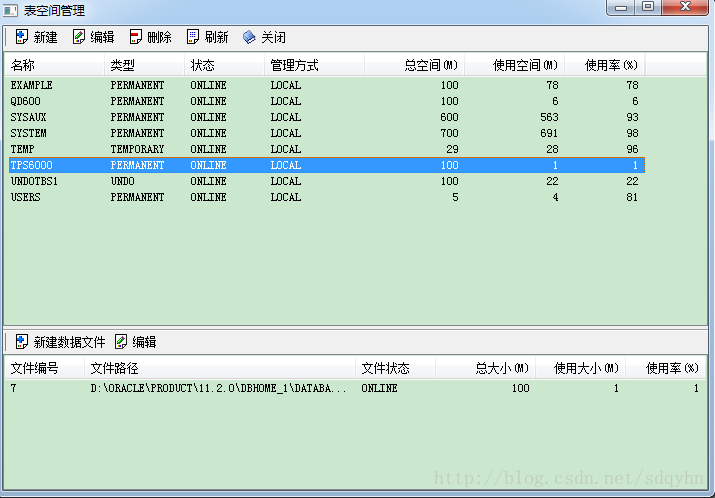This screenshot has height=498, width=715.
Task: Minimize the 表空间管理 window
Action: coord(621,7)
